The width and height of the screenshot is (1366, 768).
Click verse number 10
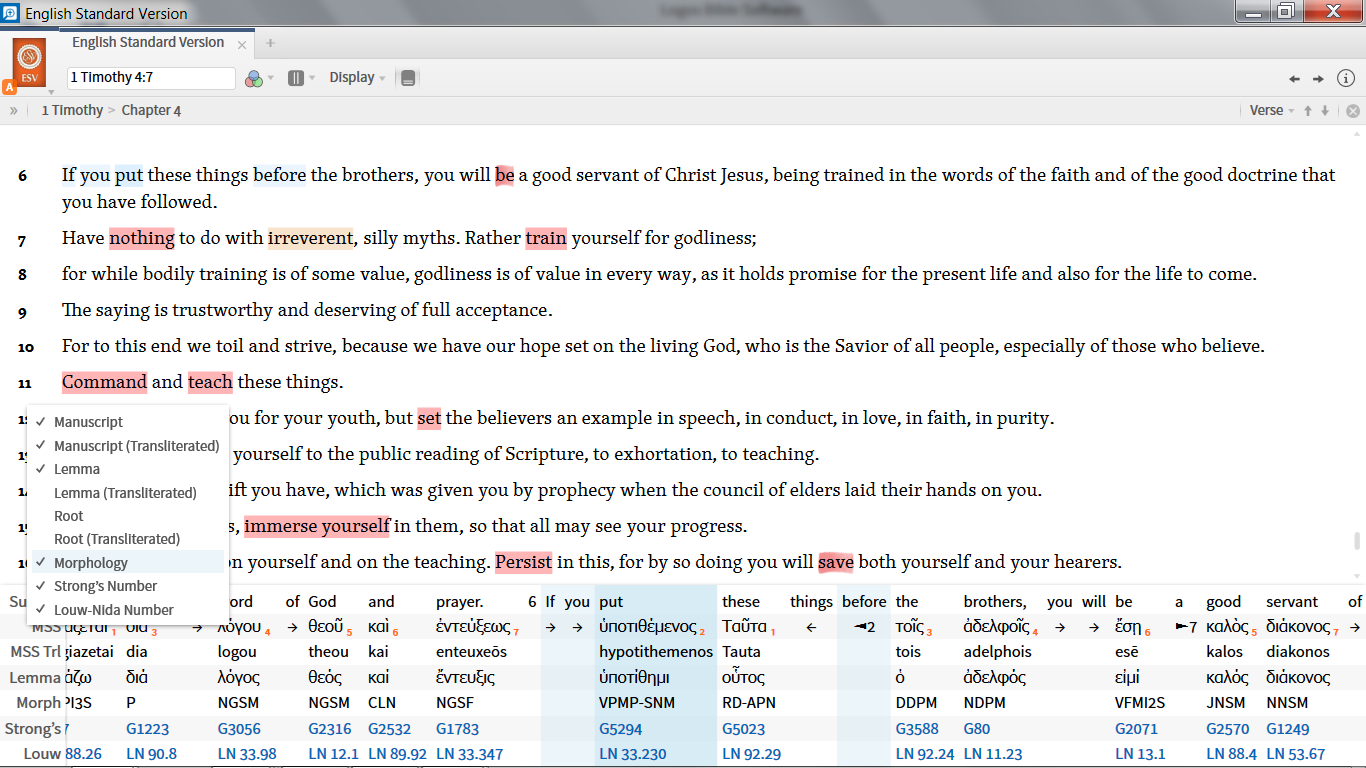[x=26, y=347]
